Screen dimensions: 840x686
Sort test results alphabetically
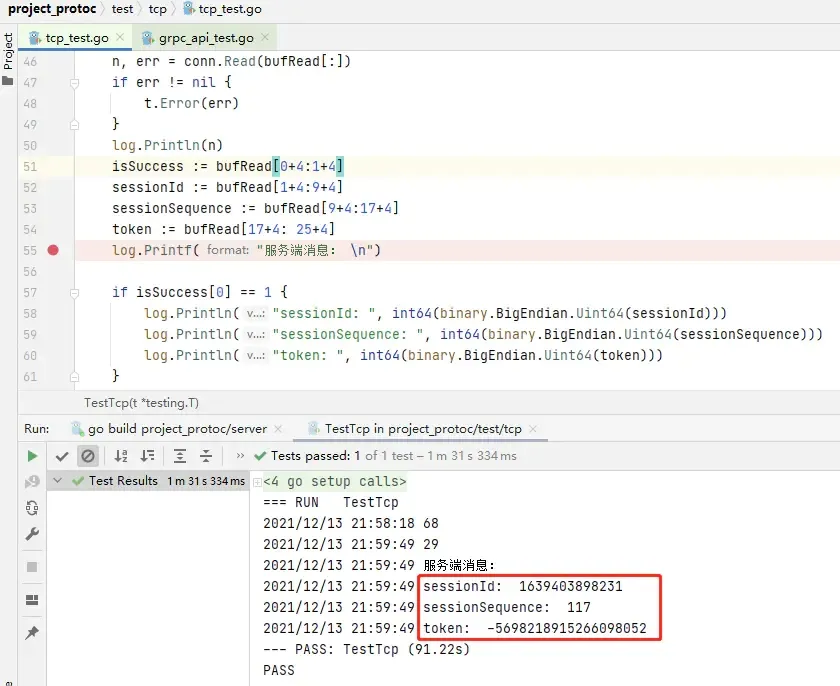point(122,455)
